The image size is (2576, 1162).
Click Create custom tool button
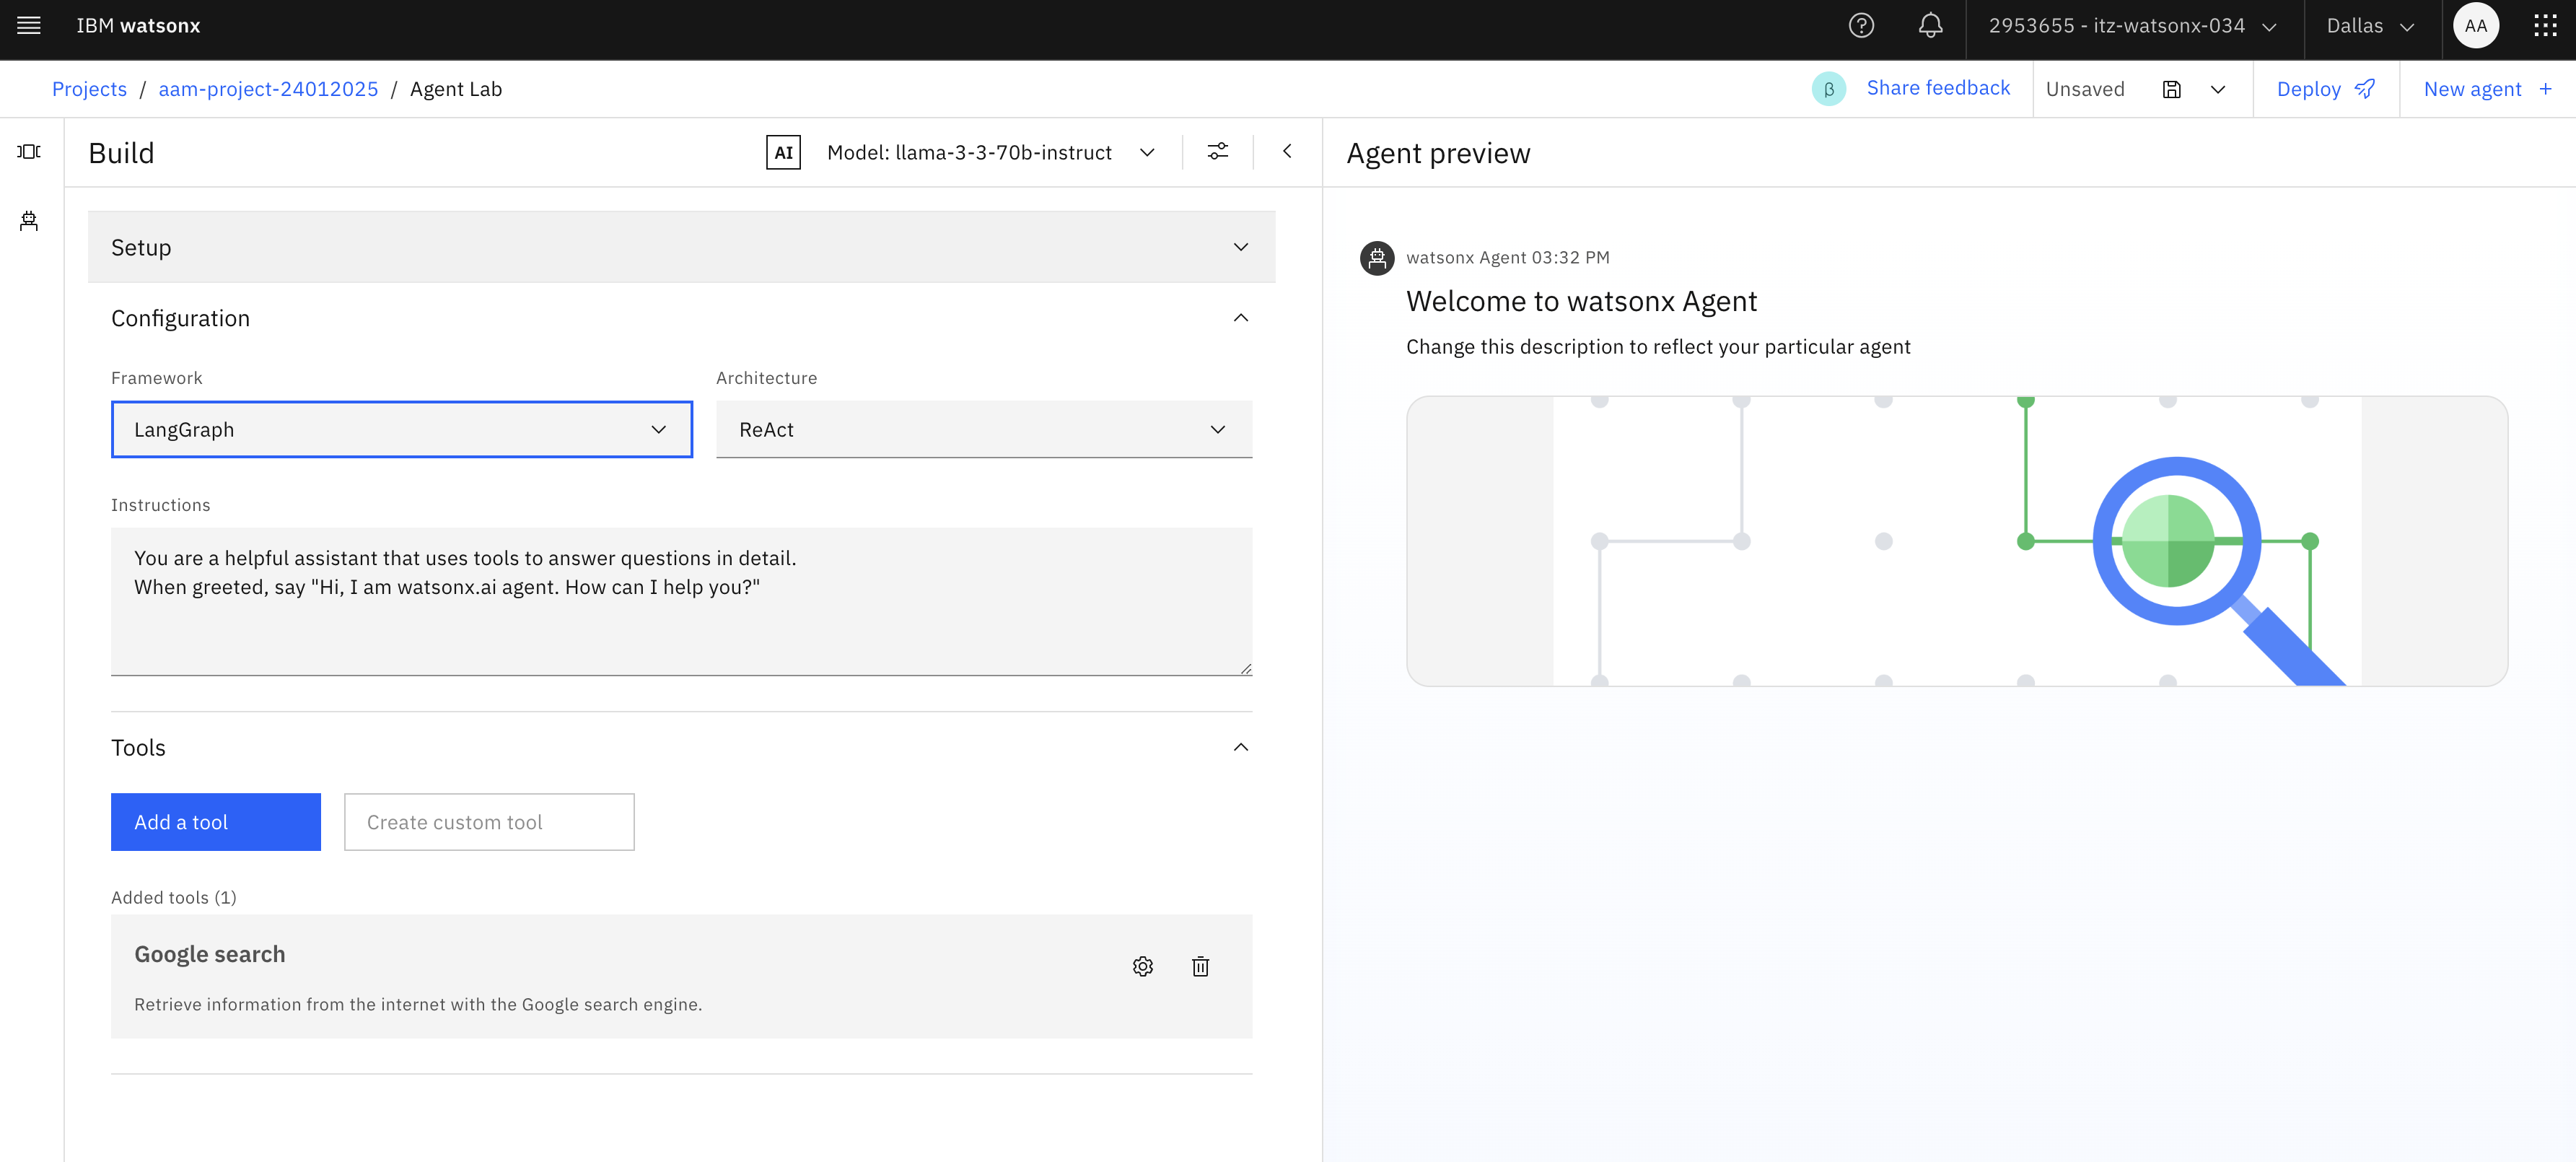(489, 822)
